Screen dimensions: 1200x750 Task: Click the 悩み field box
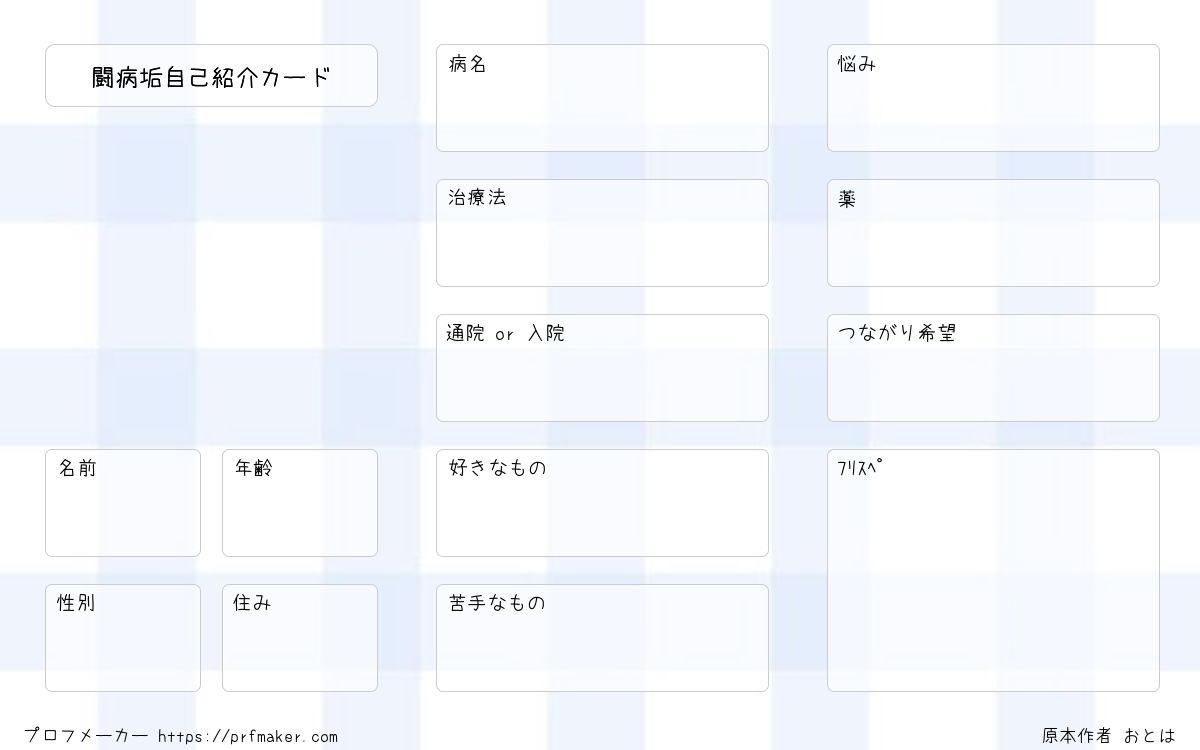click(x=993, y=98)
